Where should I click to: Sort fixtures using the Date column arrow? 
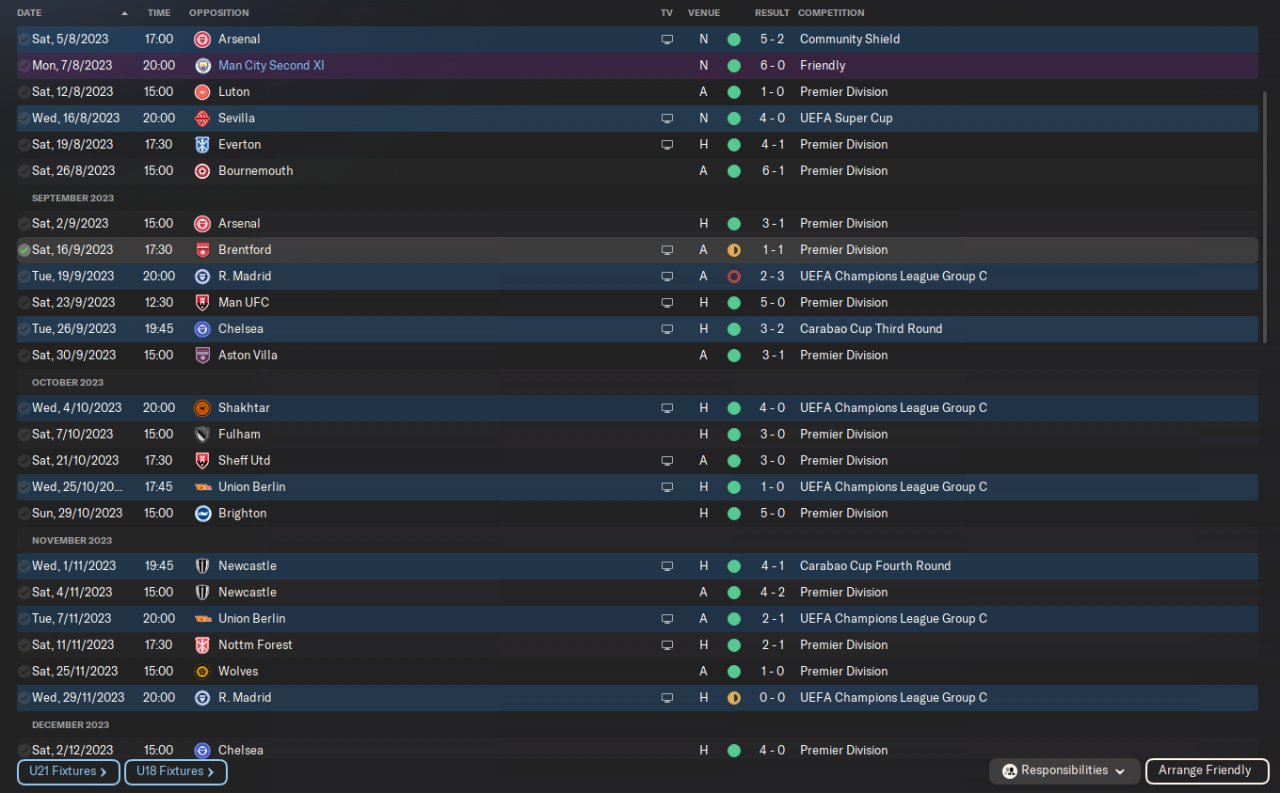pyautogui.click(x=124, y=13)
